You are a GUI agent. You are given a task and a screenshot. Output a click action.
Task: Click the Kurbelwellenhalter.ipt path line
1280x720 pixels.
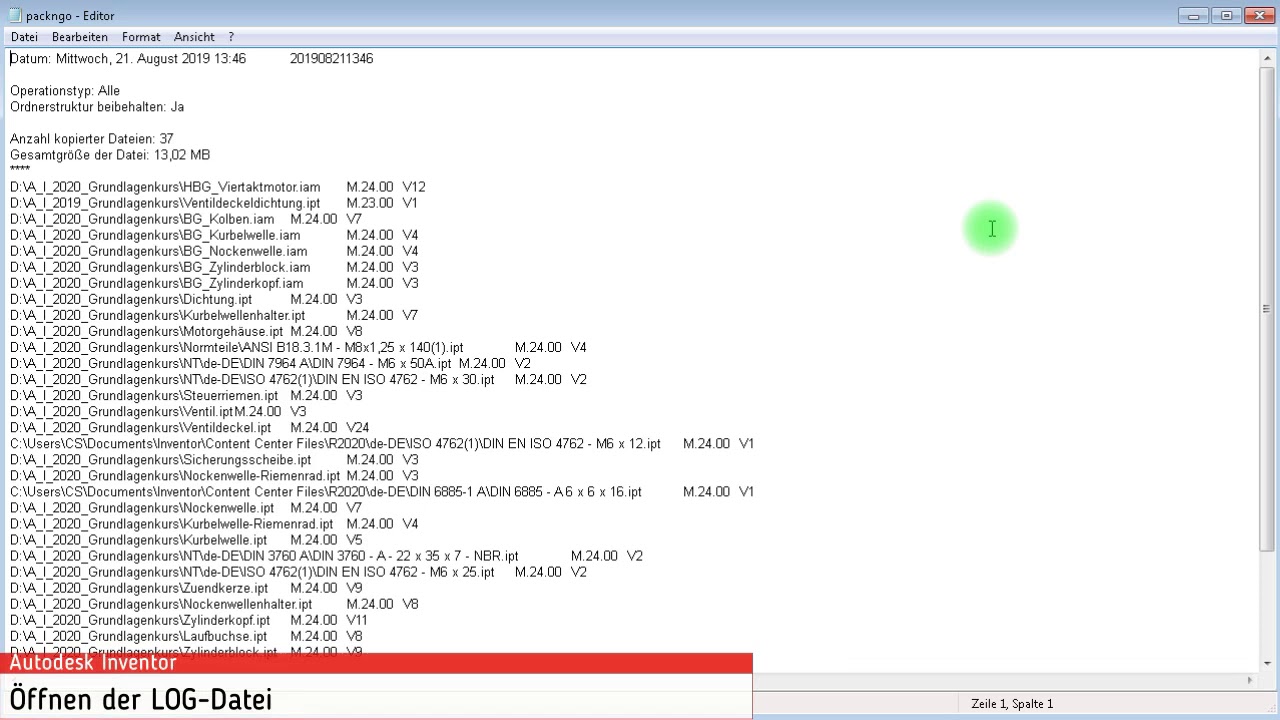click(x=214, y=315)
